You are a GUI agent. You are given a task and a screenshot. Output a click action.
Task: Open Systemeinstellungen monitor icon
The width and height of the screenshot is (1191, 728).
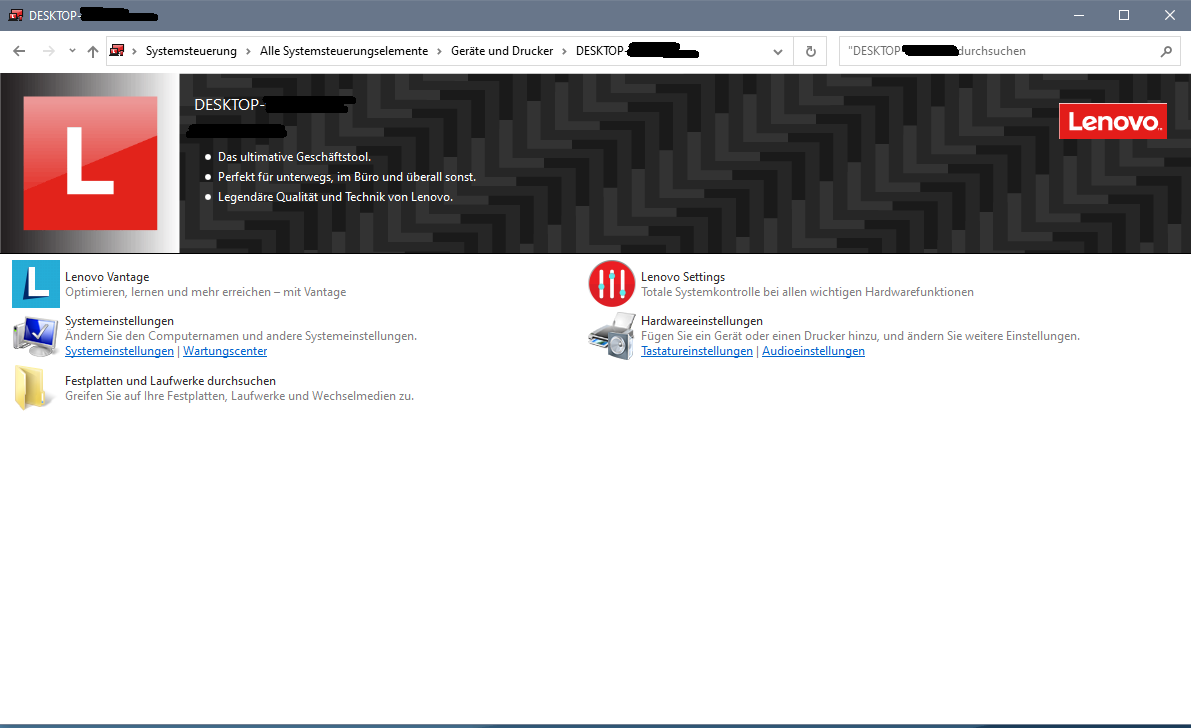[x=36, y=337]
